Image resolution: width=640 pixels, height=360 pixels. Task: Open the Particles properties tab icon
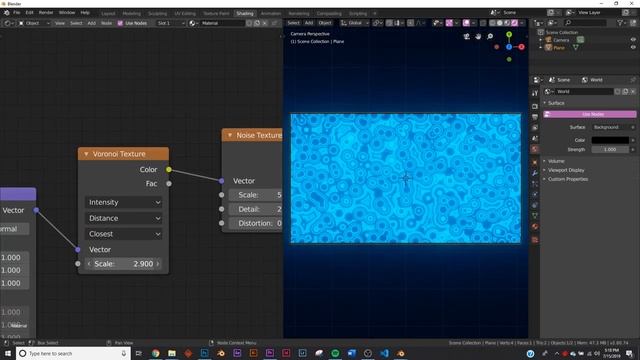(535, 184)
